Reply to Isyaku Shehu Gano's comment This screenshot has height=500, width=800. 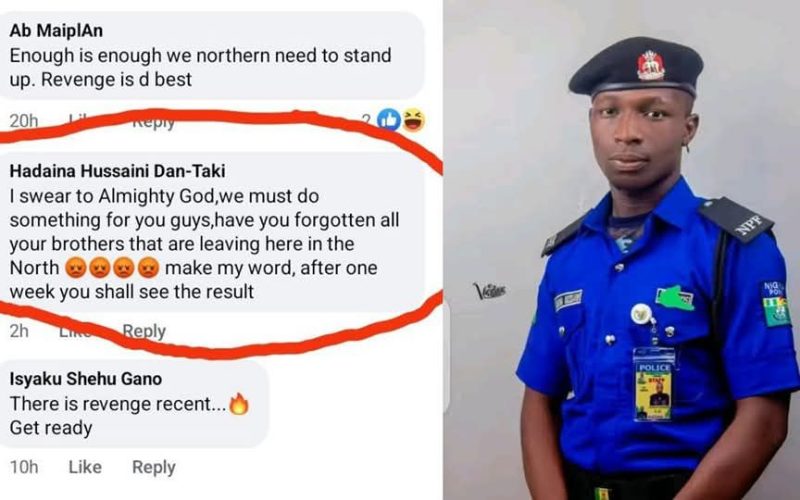[154, 467]
